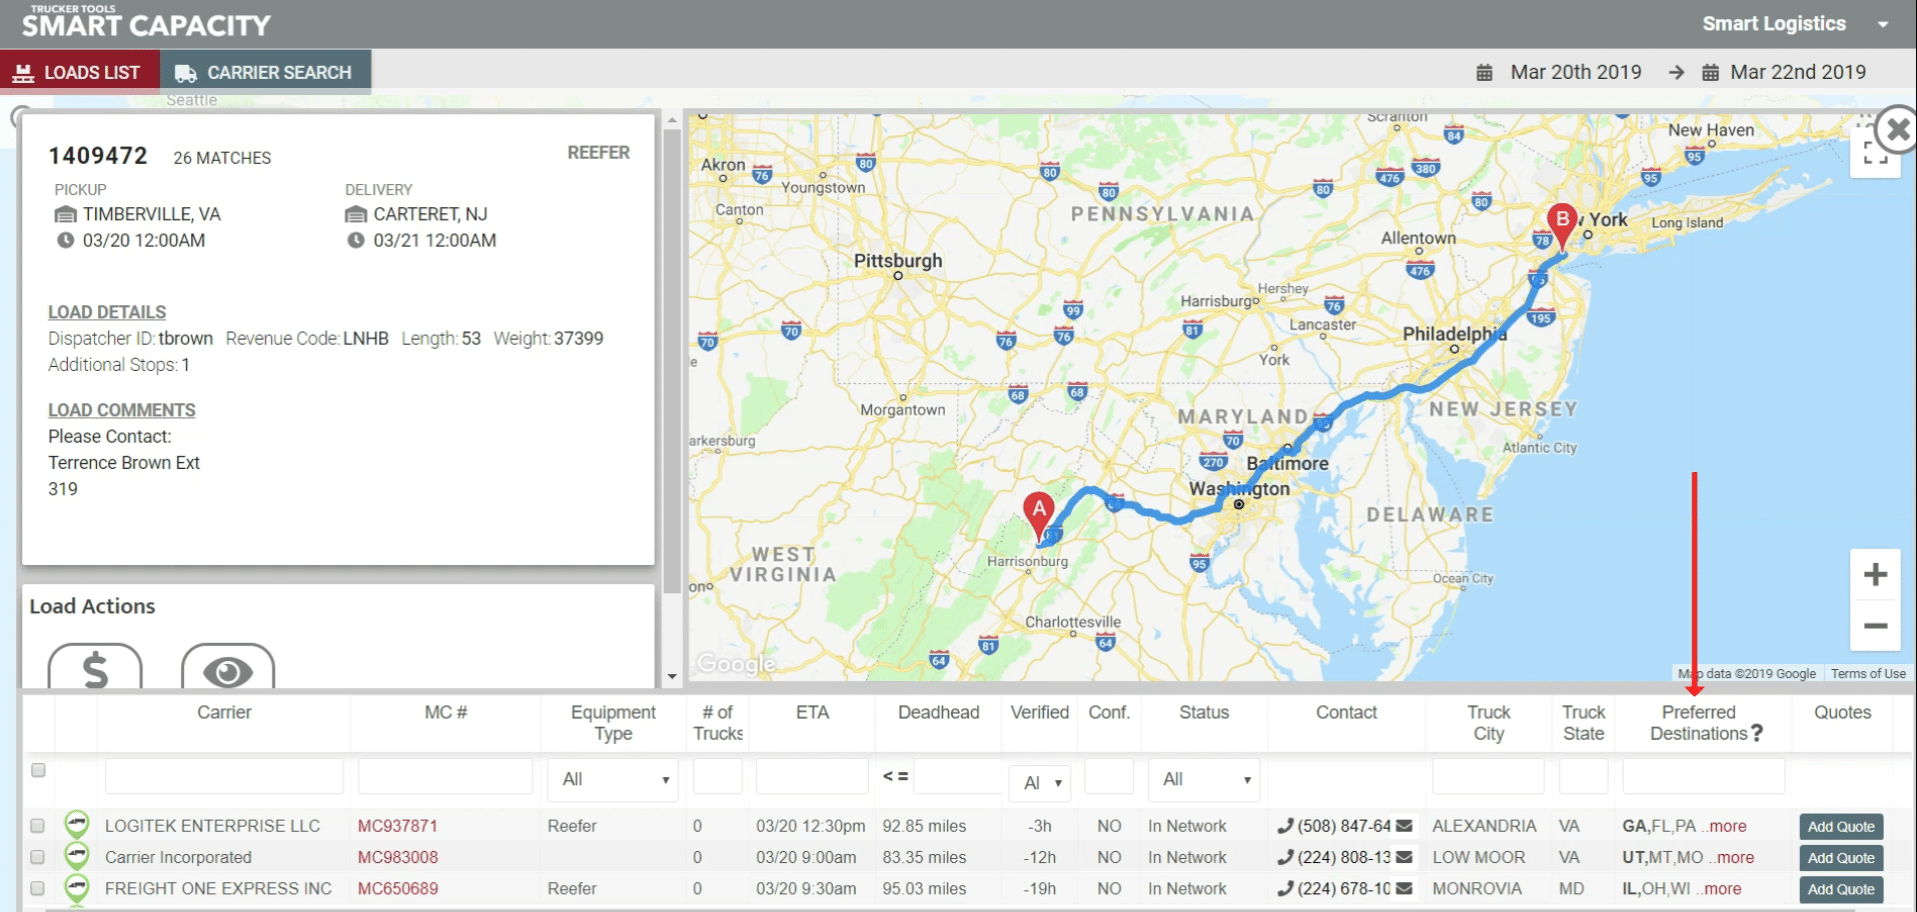1917x912 pixels.
Task: Open the Status filter dropdown
Action: click(x=1204, y=779)
